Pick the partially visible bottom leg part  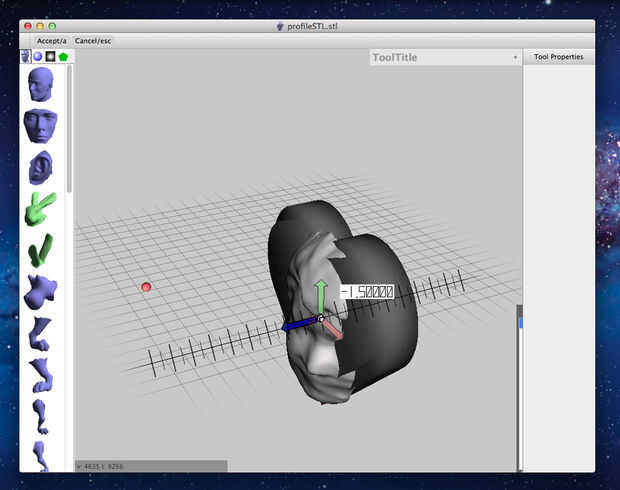(x=41, y=456)
